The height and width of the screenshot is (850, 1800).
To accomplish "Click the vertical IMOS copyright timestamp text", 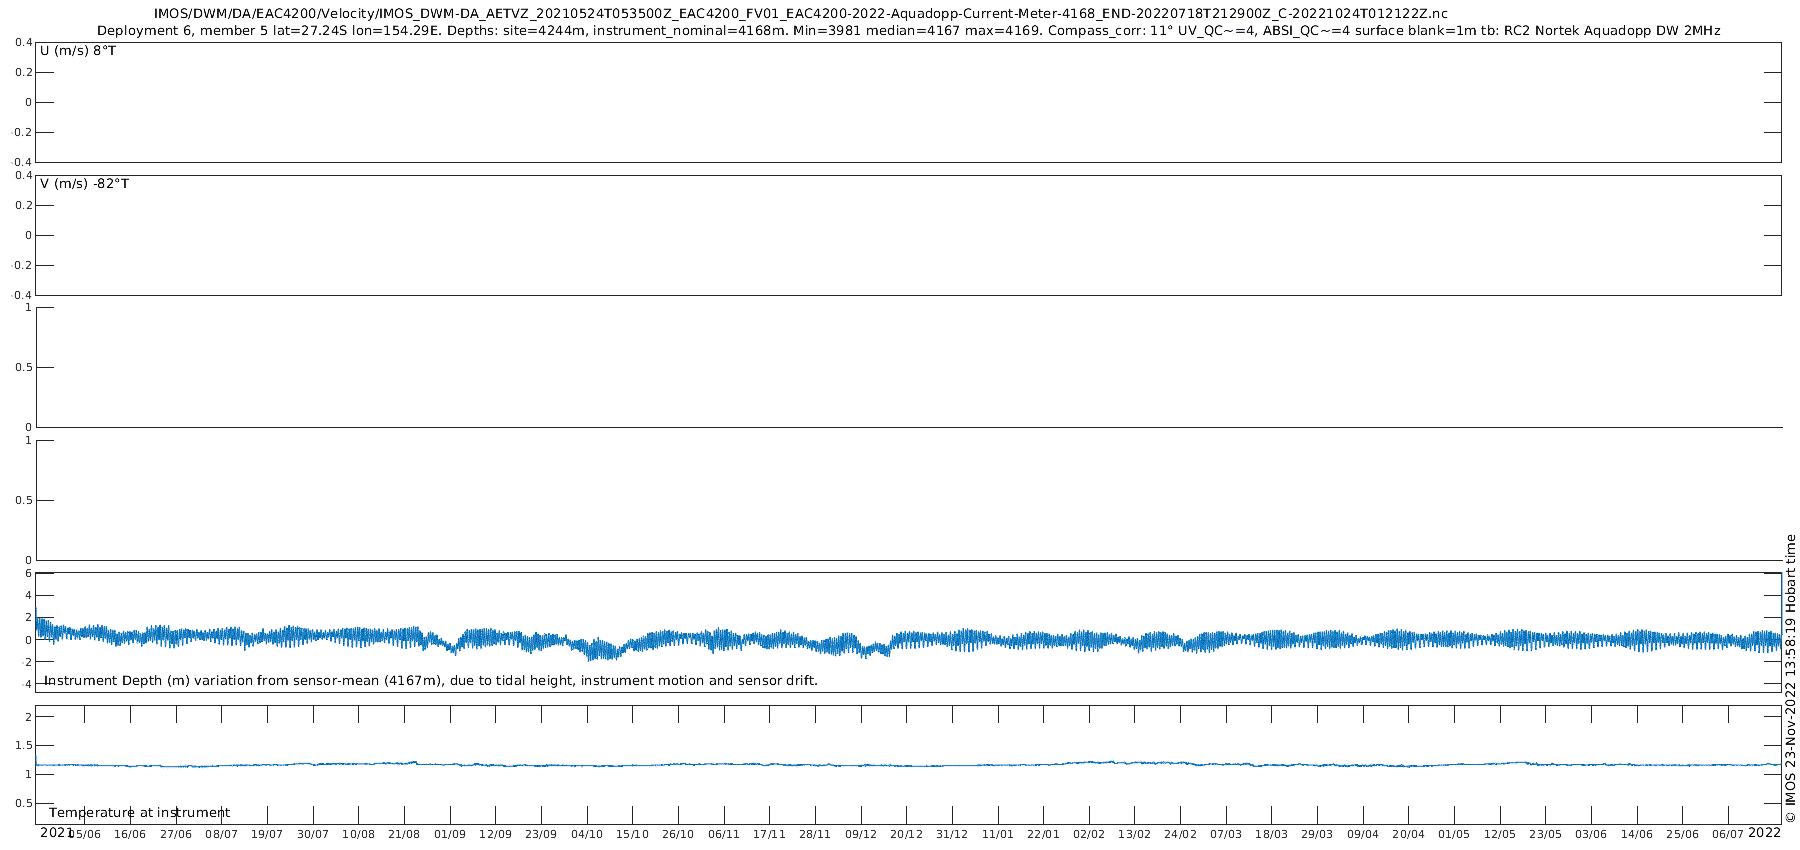I will (x=1790, y=678).
